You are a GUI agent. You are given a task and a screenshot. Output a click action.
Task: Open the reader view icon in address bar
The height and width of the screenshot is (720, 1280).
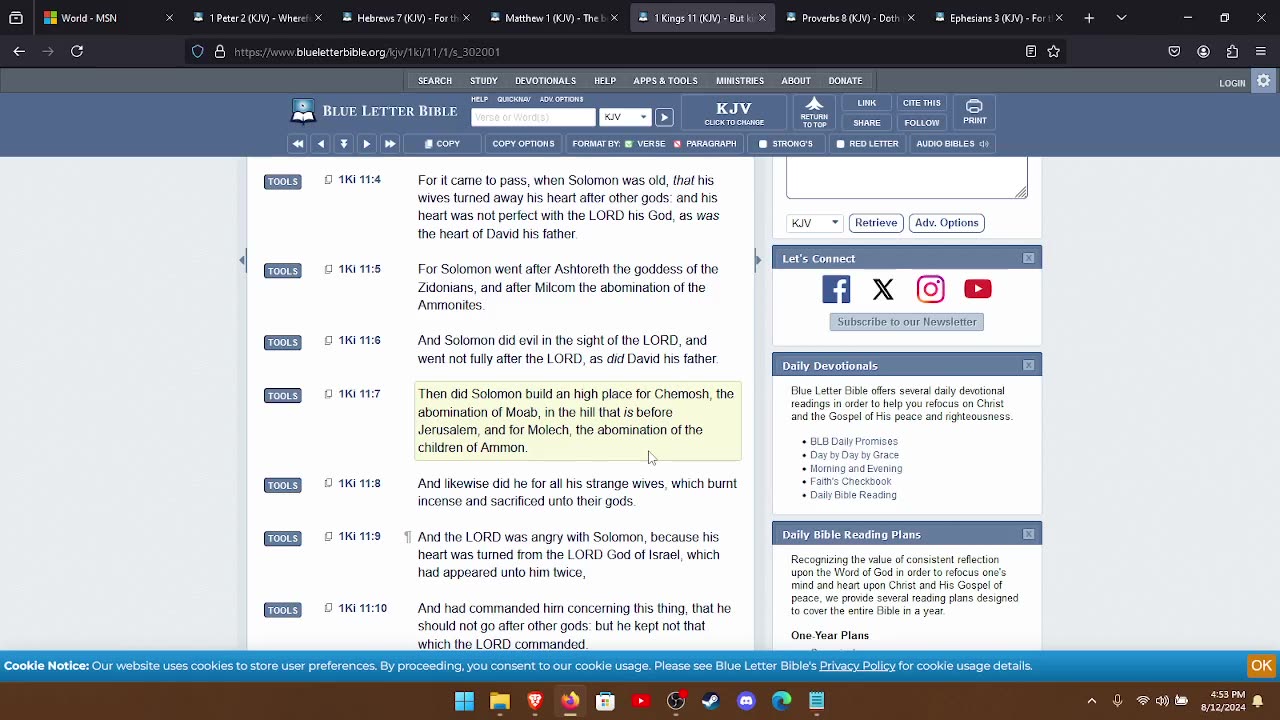[1031, 51]
